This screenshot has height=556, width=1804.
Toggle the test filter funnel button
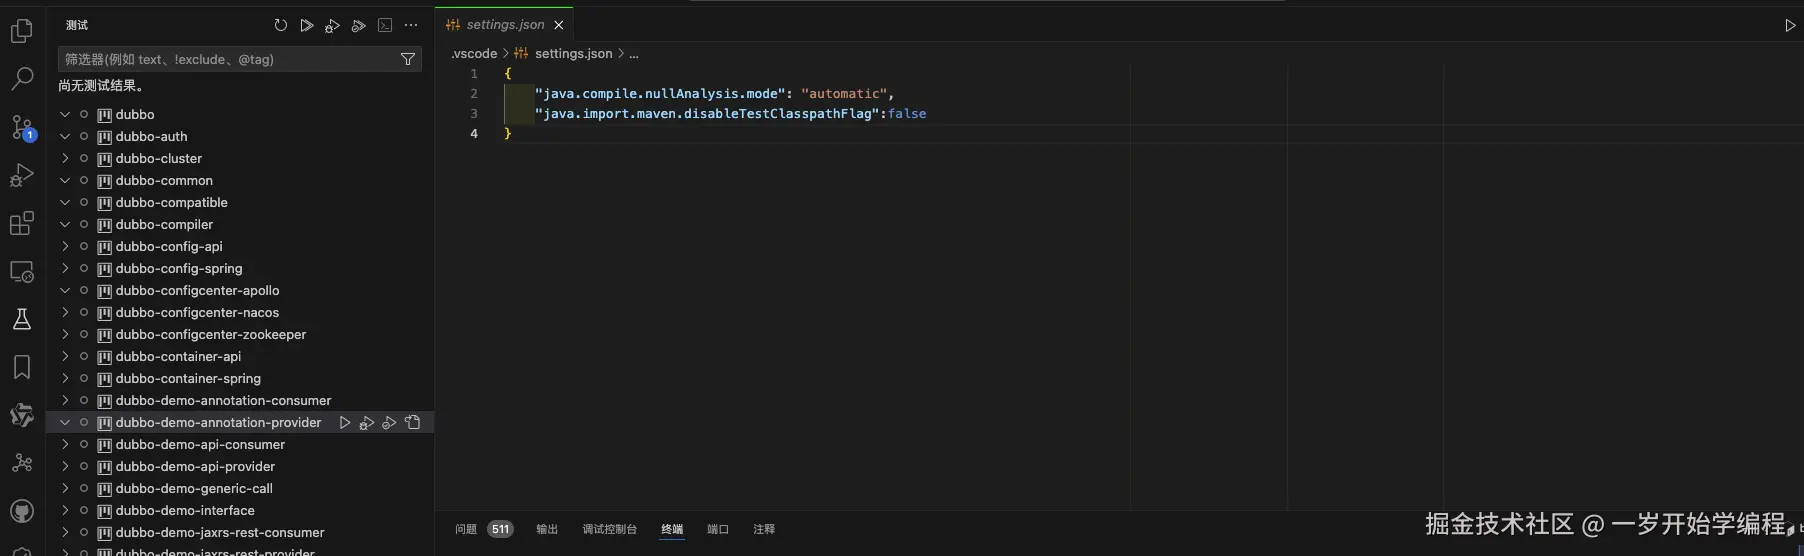[x=408, y=59]
